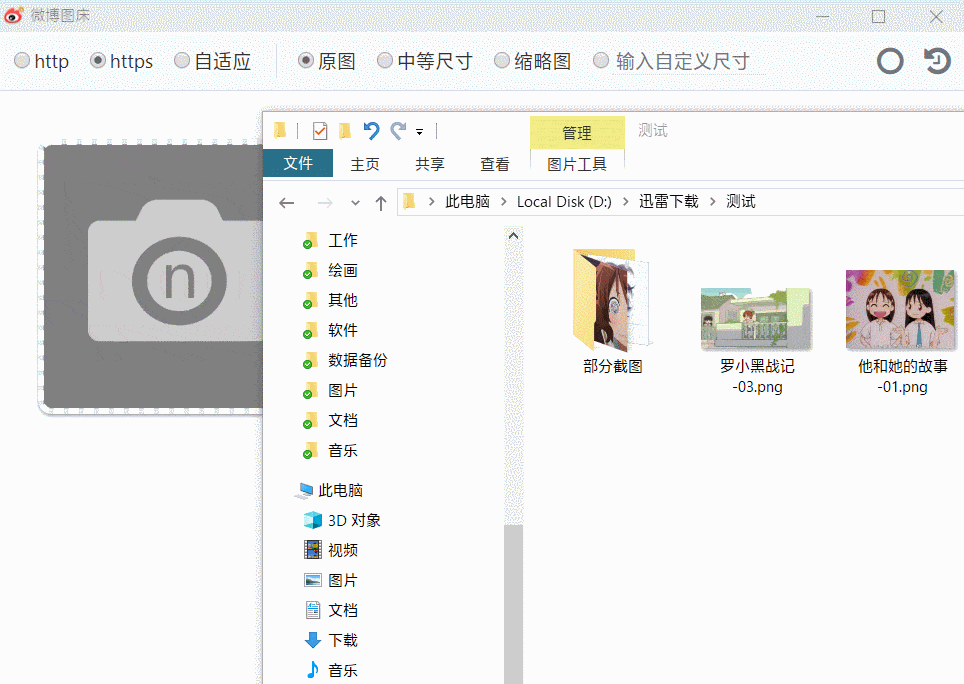Expand the recent locations dropdown arrow
Image resolution: width=964 pixels, height=684 pixels.
[x=355, y=203]
